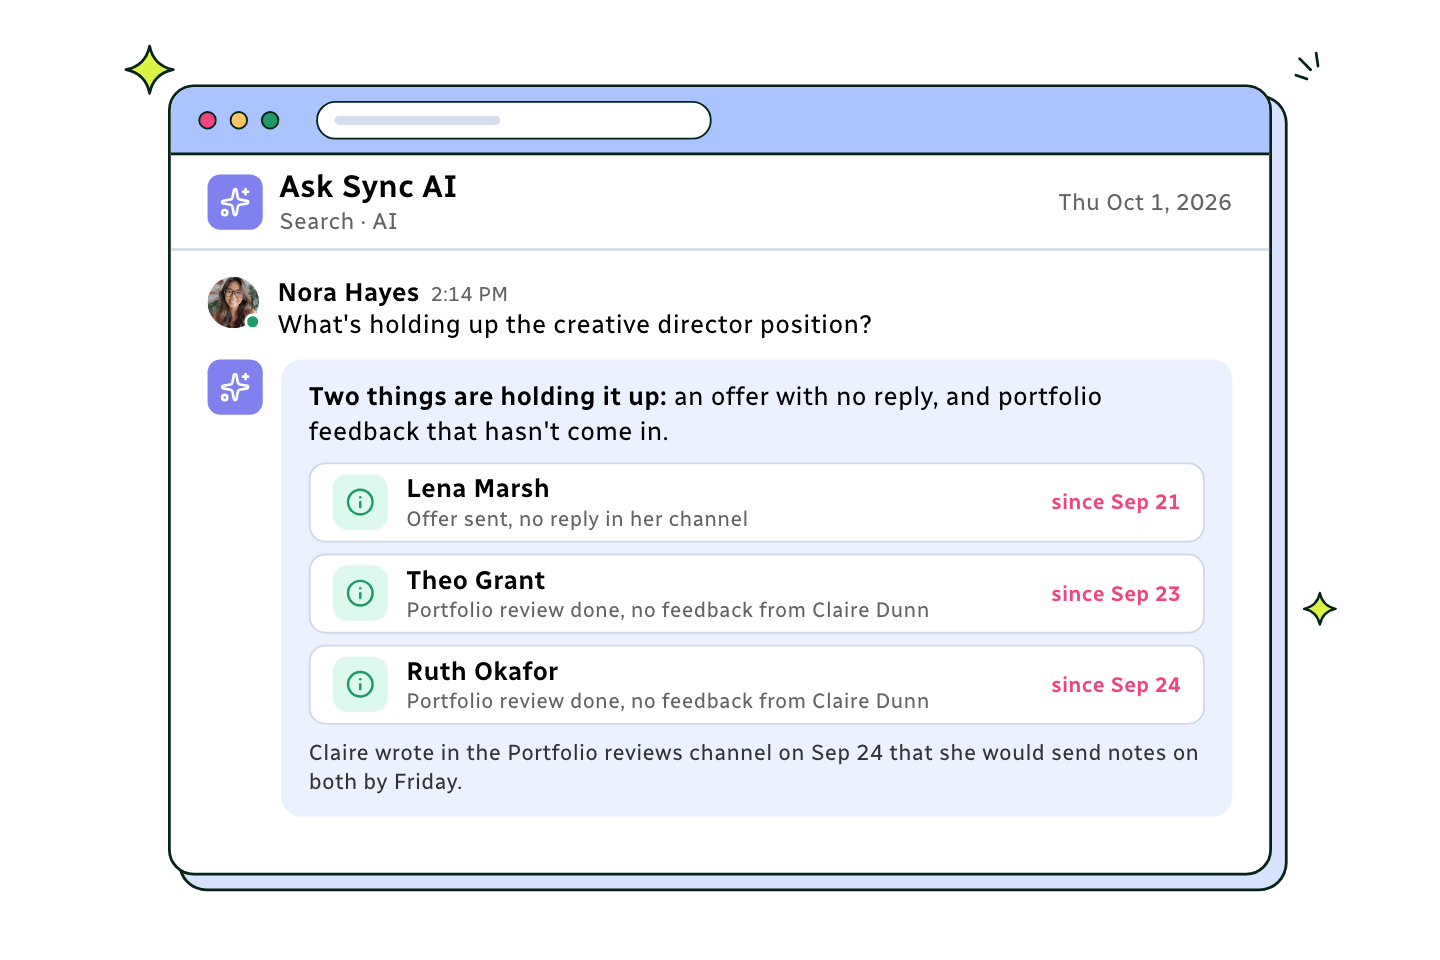1440x960 pixels.
Task: Click the info icon on Lena Marsh card
Action: click(x=360, y=502)
